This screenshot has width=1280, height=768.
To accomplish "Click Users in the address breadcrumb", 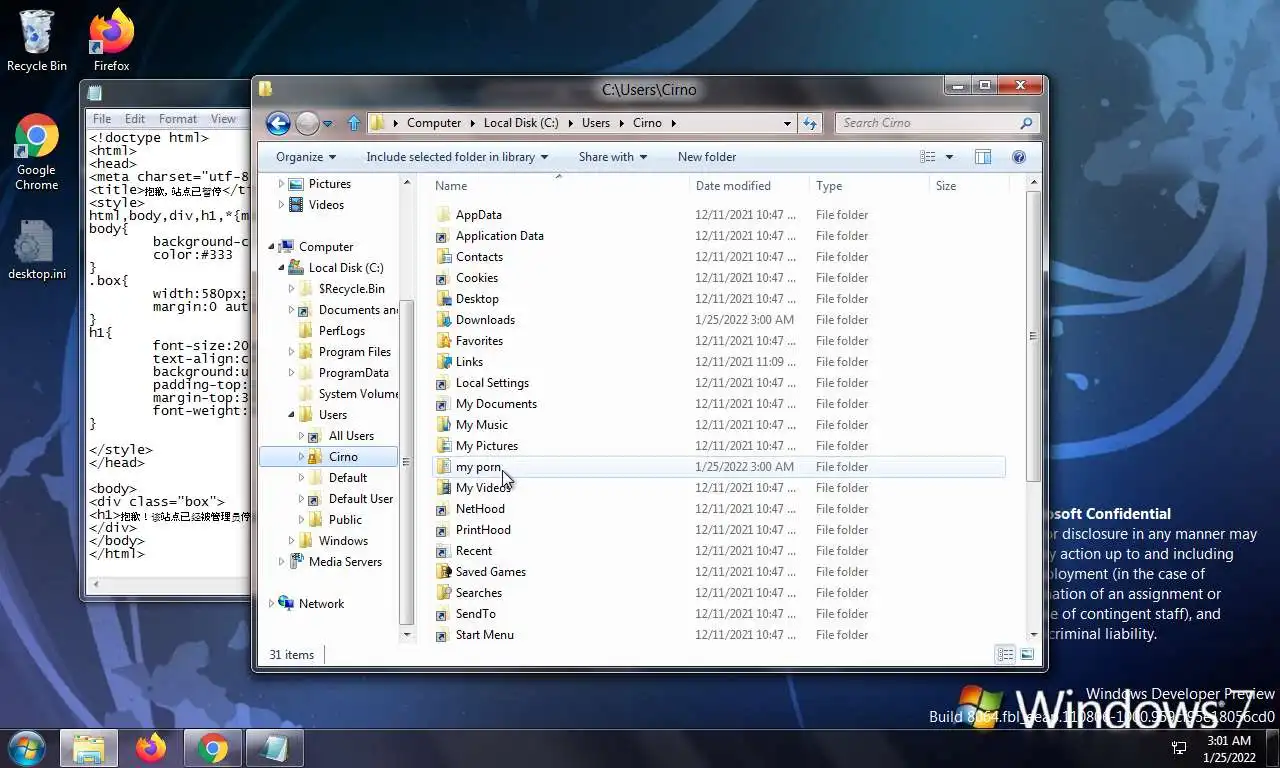I will [x=596, y=123].
